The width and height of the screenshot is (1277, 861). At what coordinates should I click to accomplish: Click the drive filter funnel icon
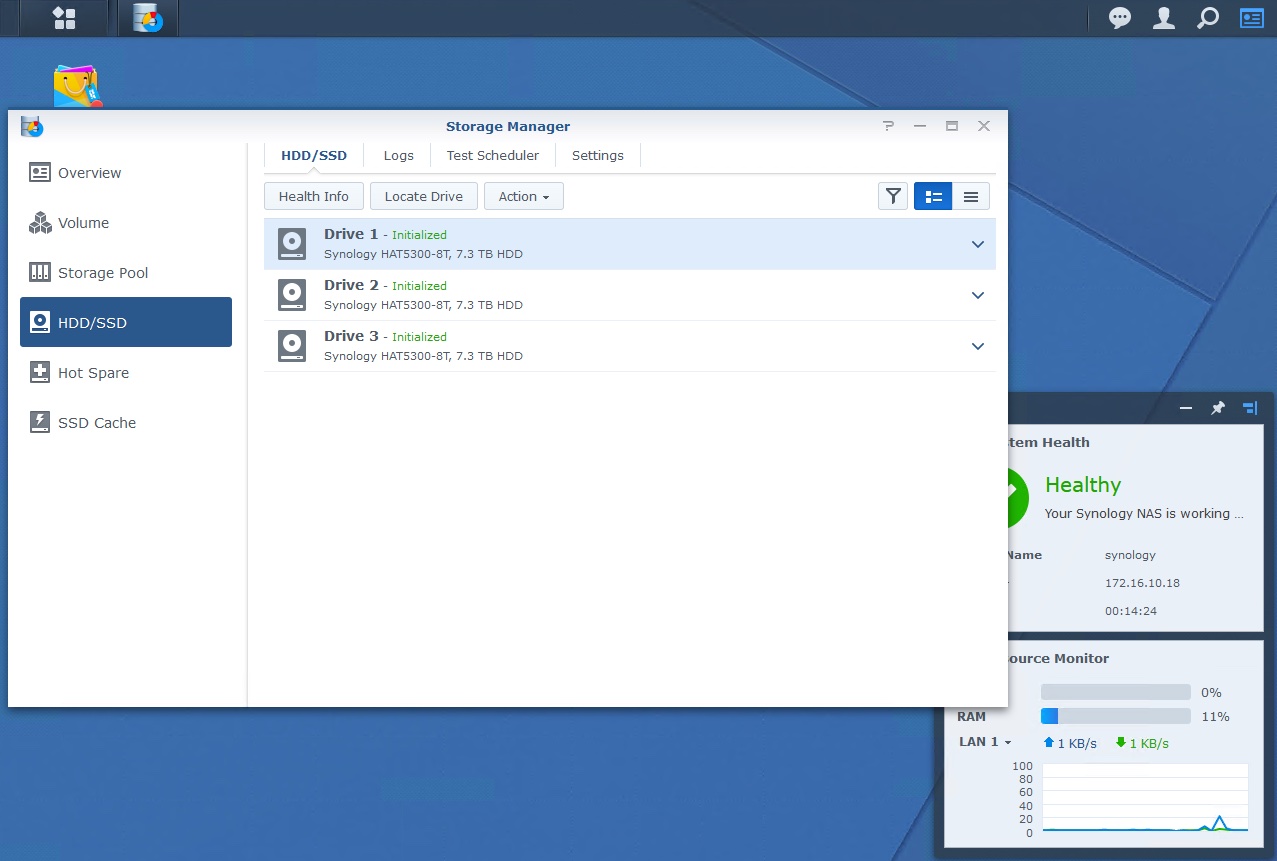[893, 197]
